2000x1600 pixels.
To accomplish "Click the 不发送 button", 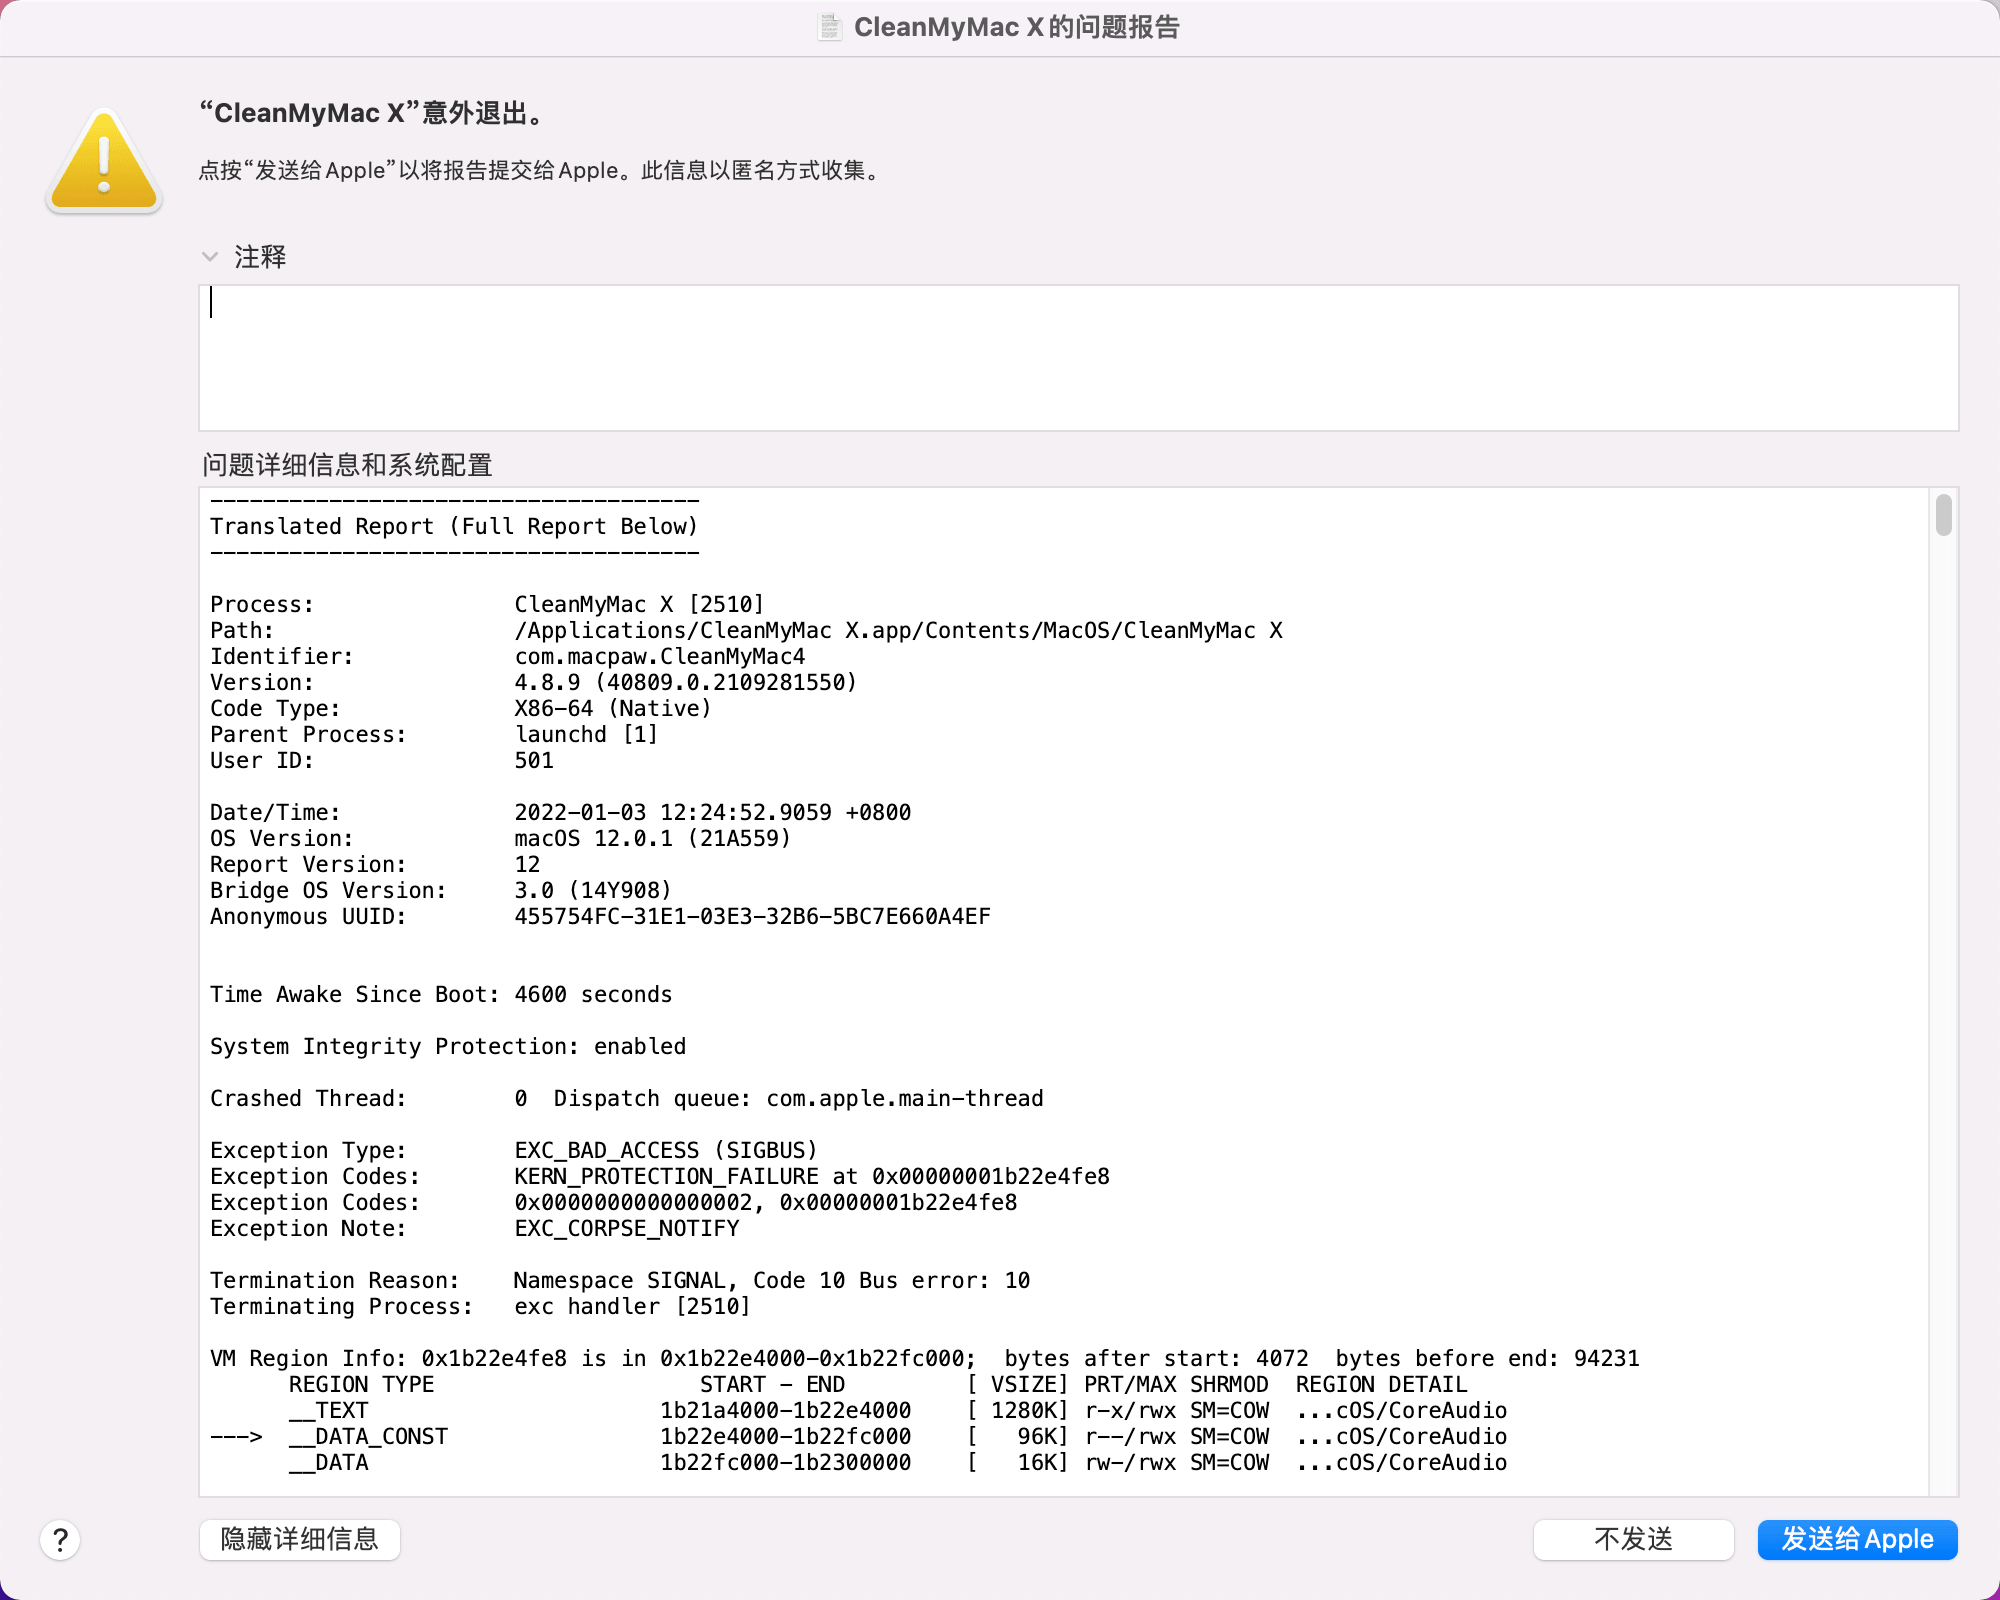I will tap(1633, 1539).
